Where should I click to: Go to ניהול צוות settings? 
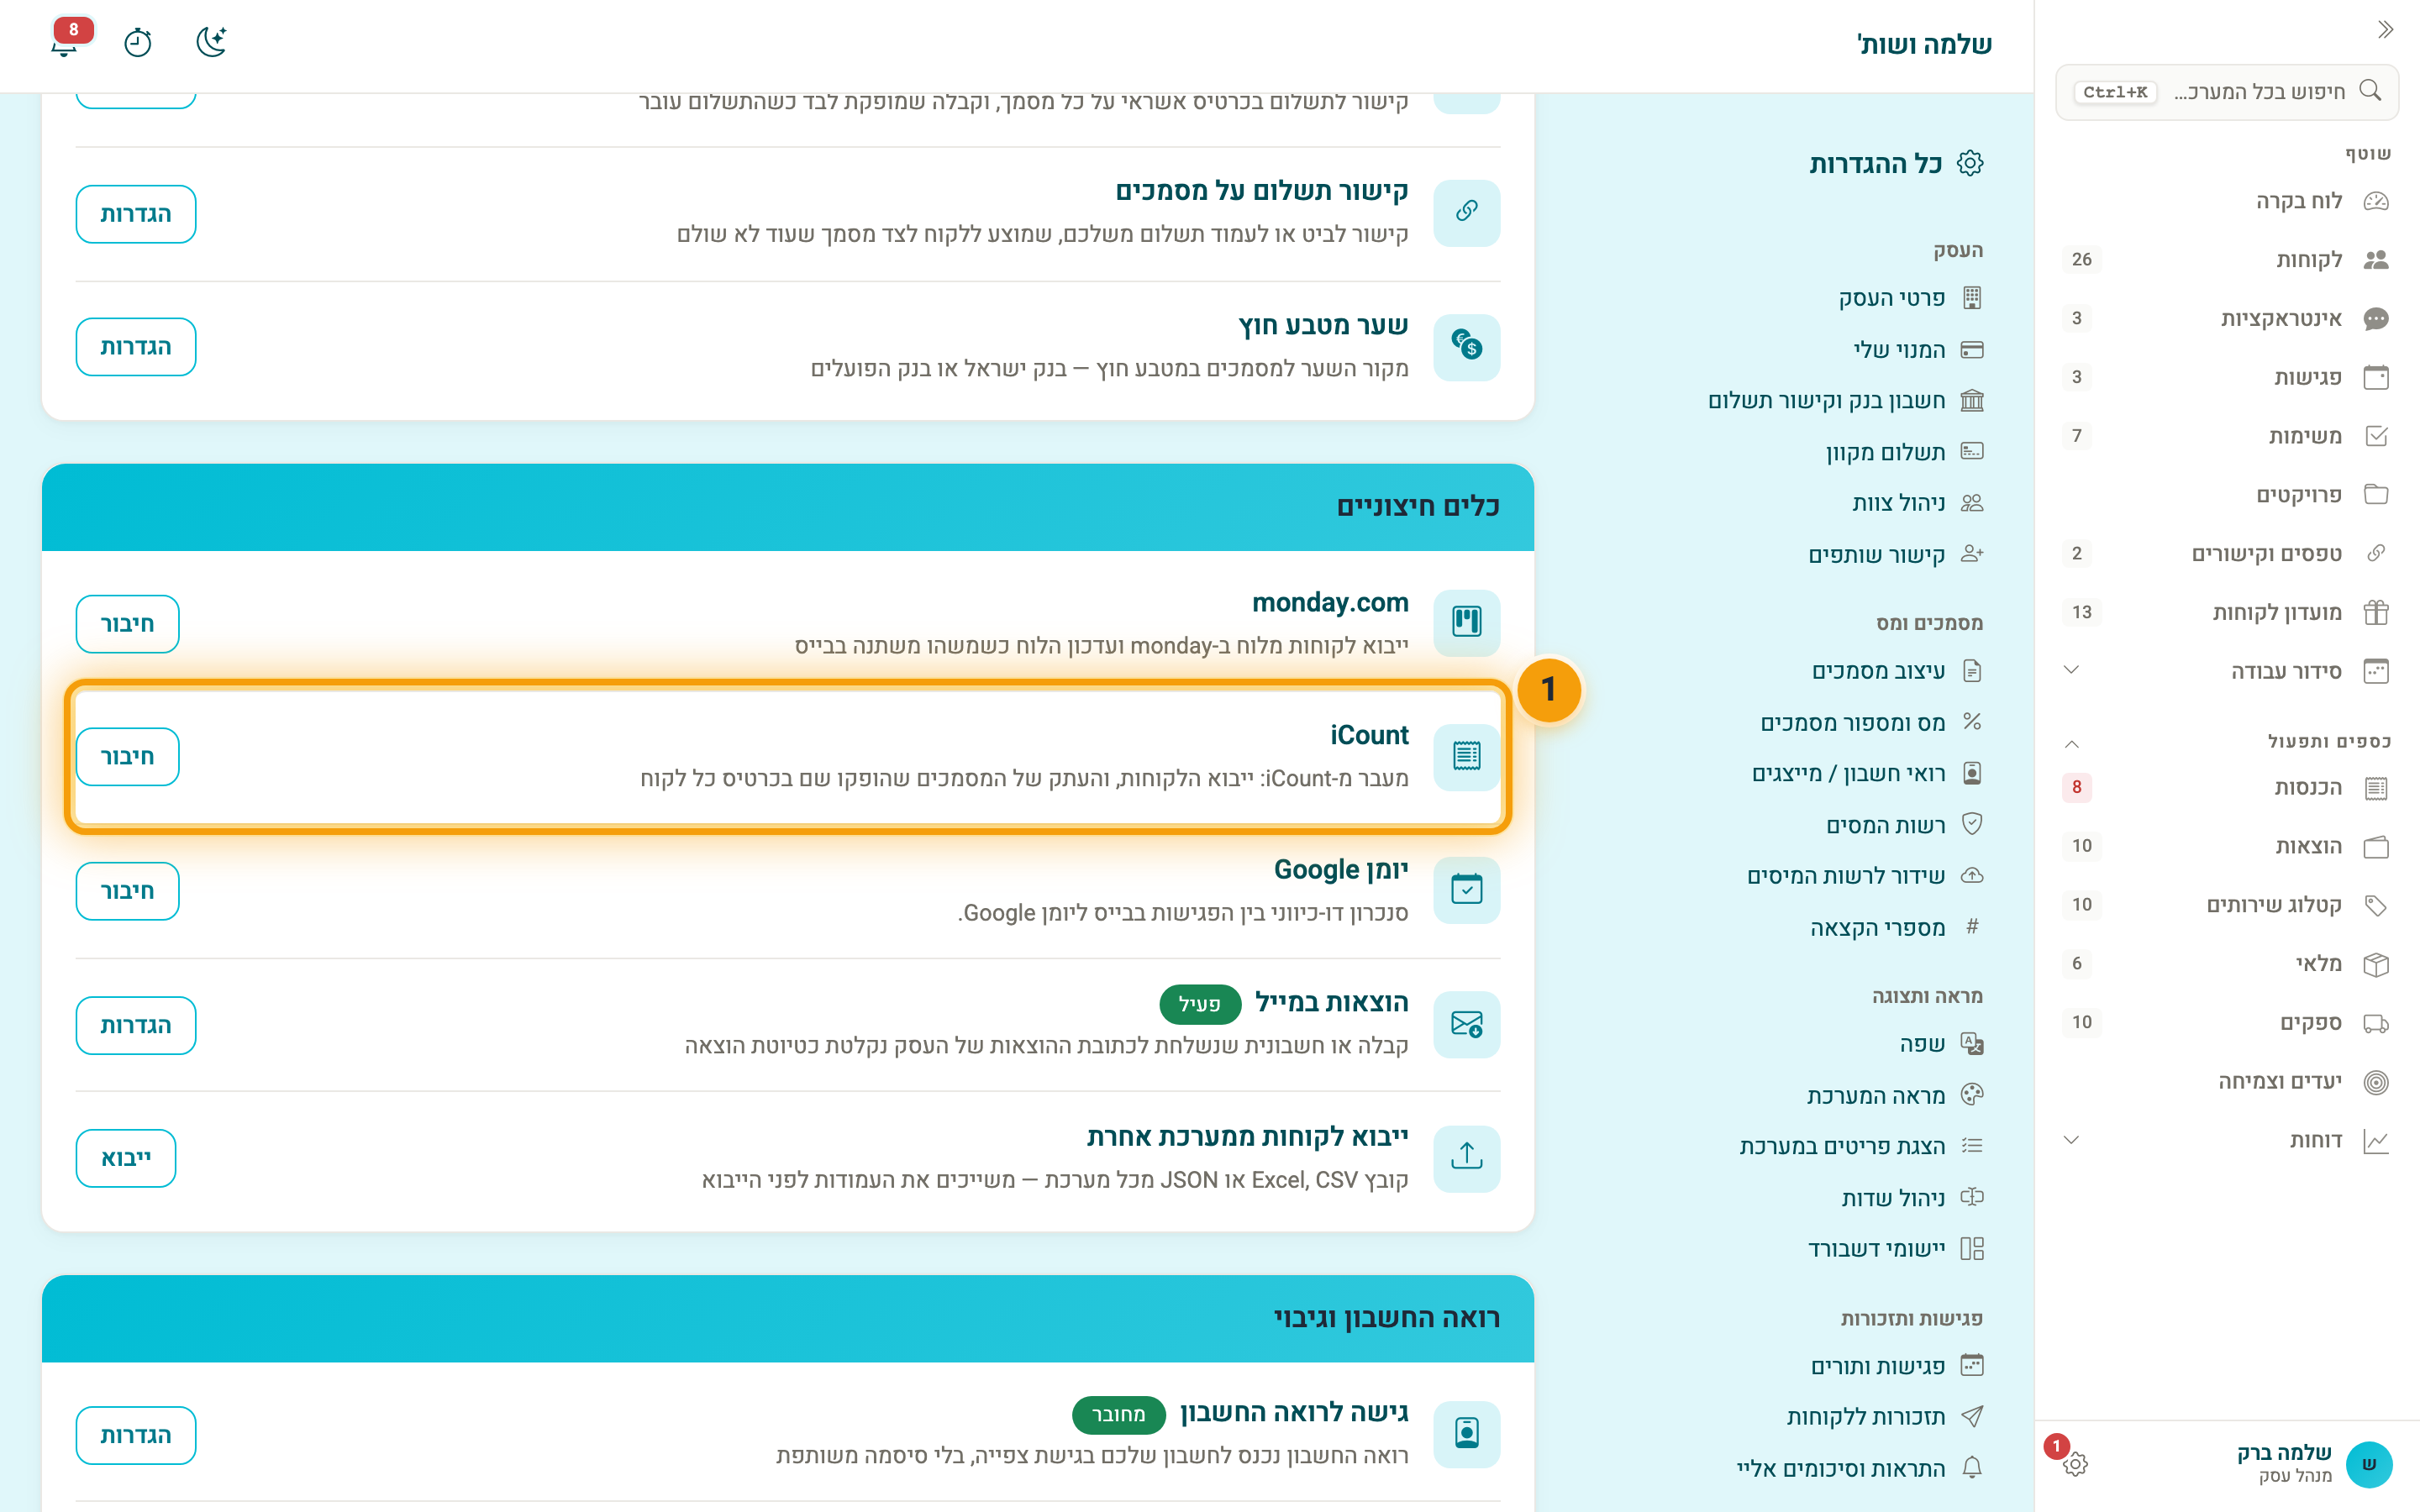[x=1917, y=503]
